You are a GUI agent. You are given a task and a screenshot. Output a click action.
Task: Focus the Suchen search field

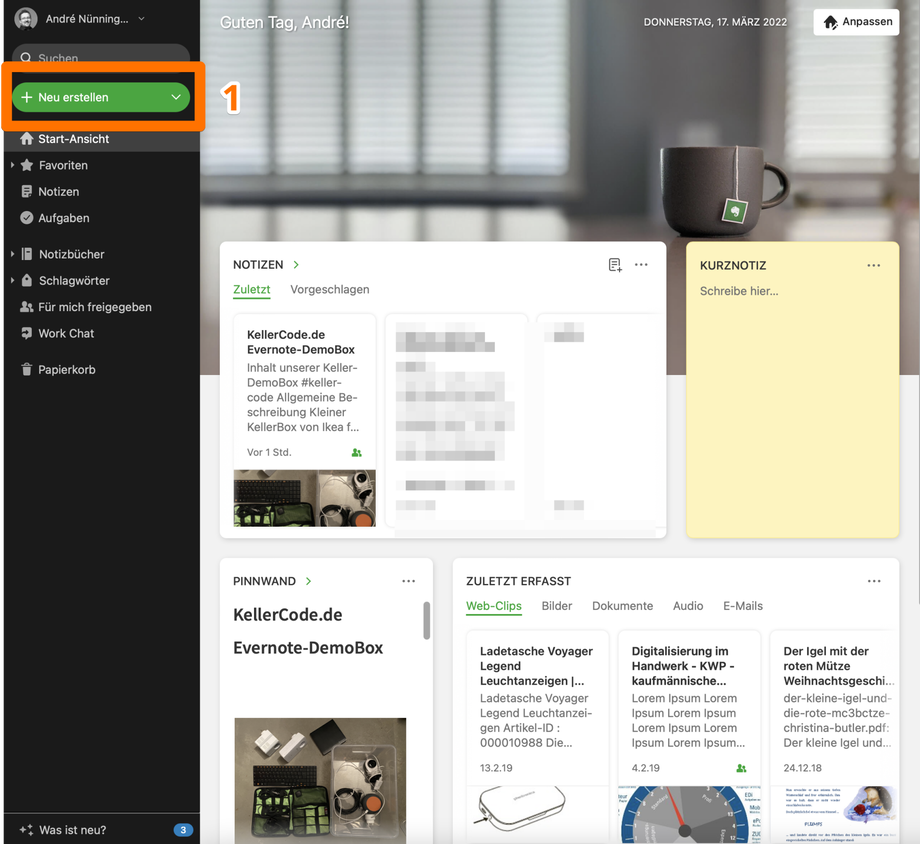(101, 58)
